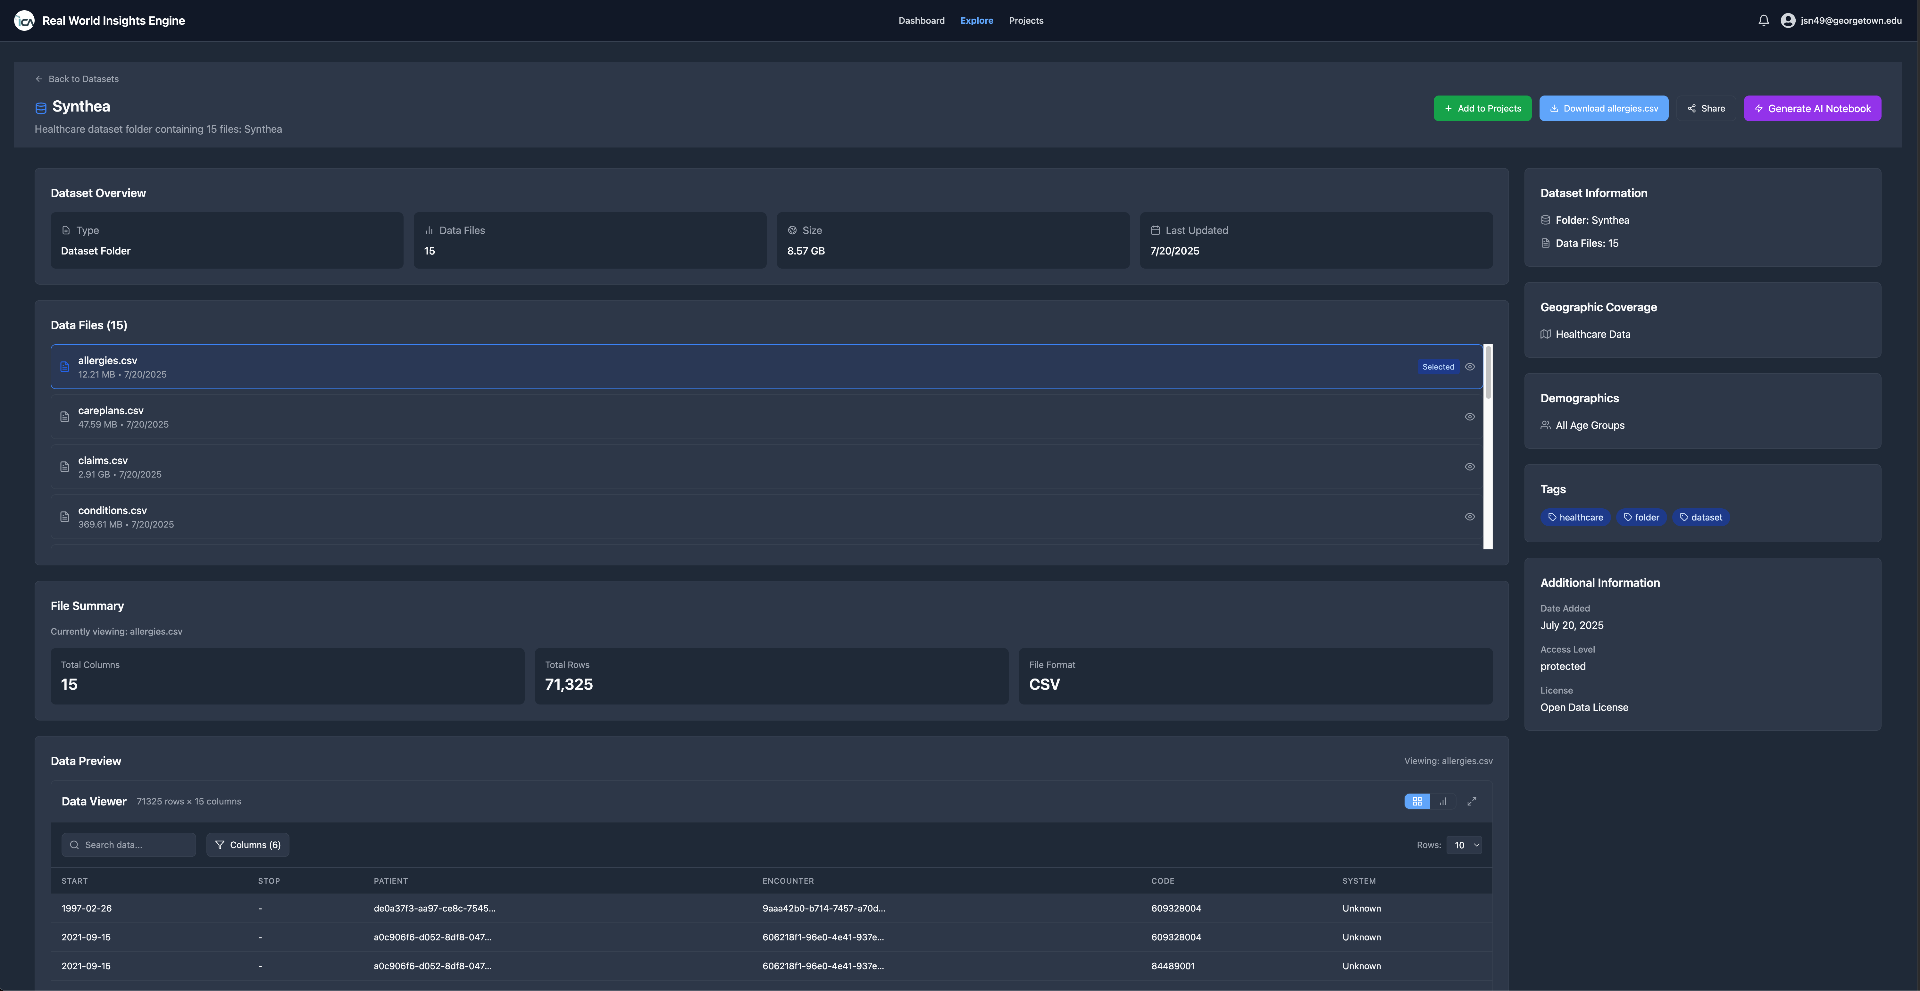This screenshot has width=1920, height=991.
Task: Click the Size icon in Dataset Overview
Action: [x=792, y=230]
